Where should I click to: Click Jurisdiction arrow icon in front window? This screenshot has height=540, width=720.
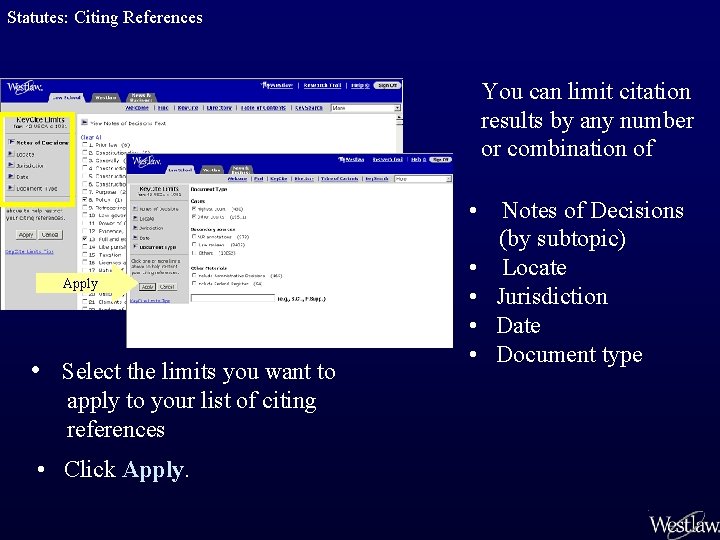tap(135, 227)
